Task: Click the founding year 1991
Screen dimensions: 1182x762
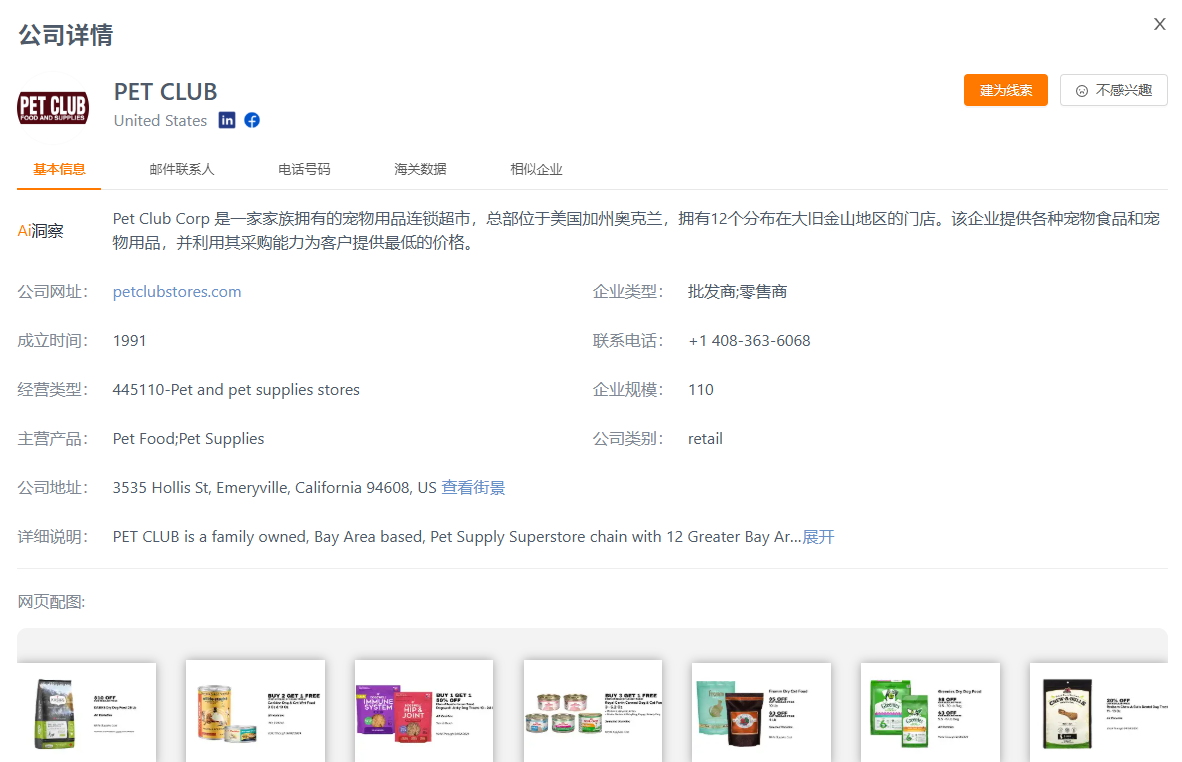Action: coord(130,341)
